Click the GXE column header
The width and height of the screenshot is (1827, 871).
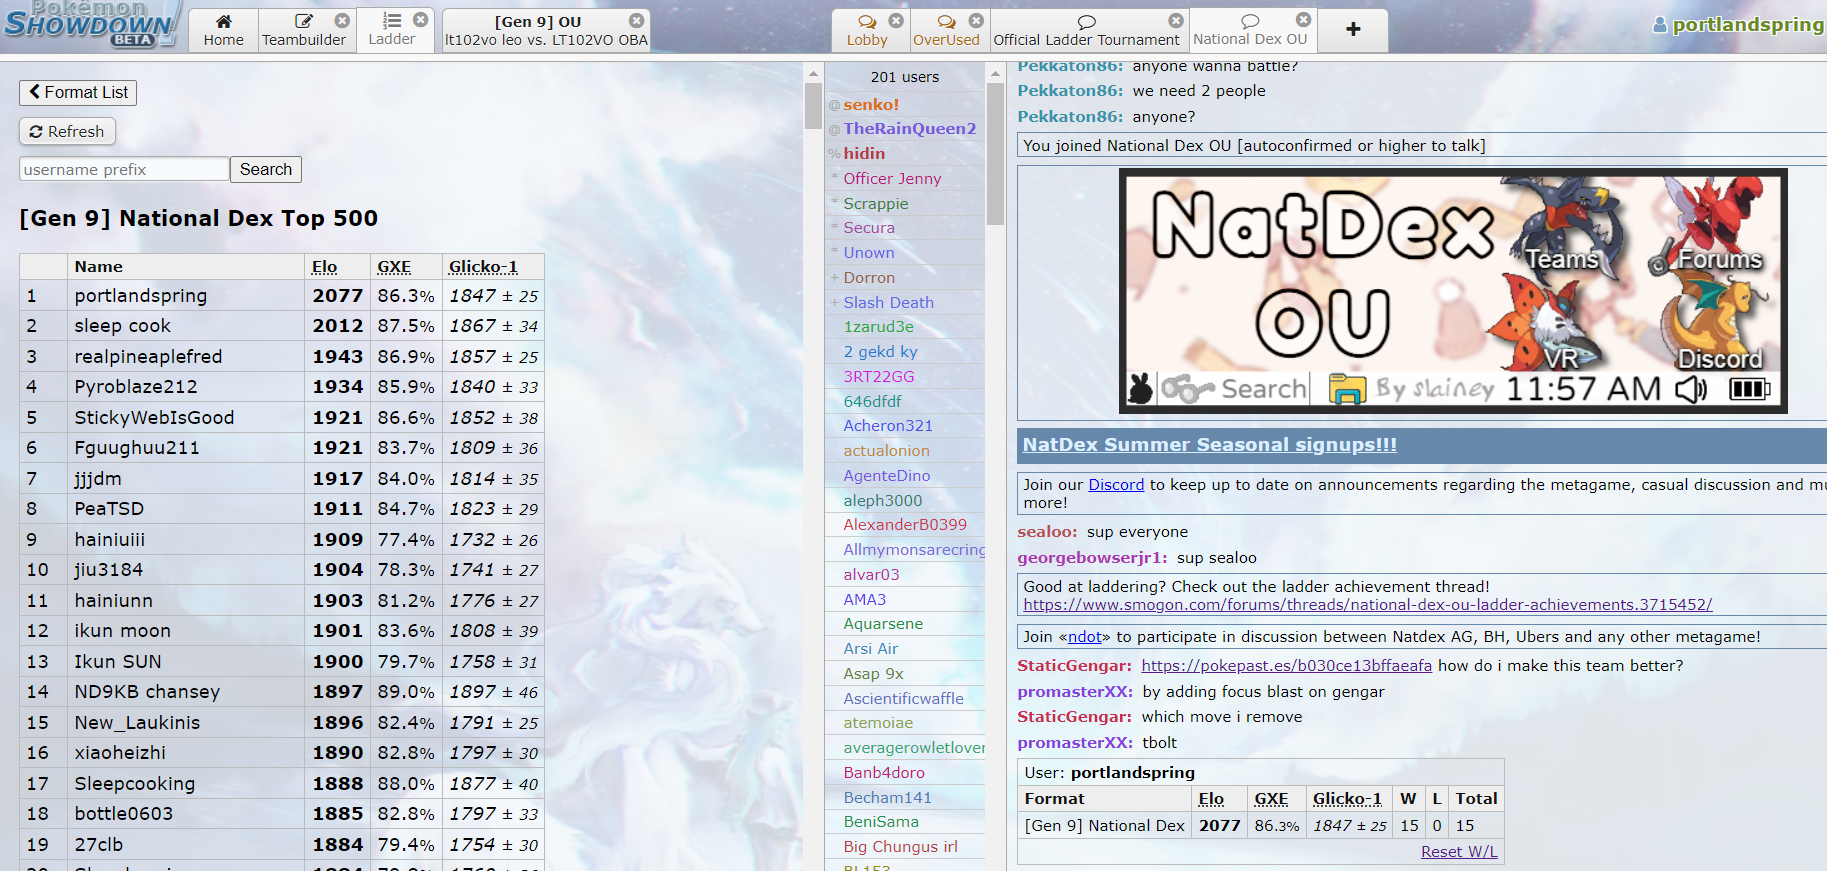pos(394,267)
